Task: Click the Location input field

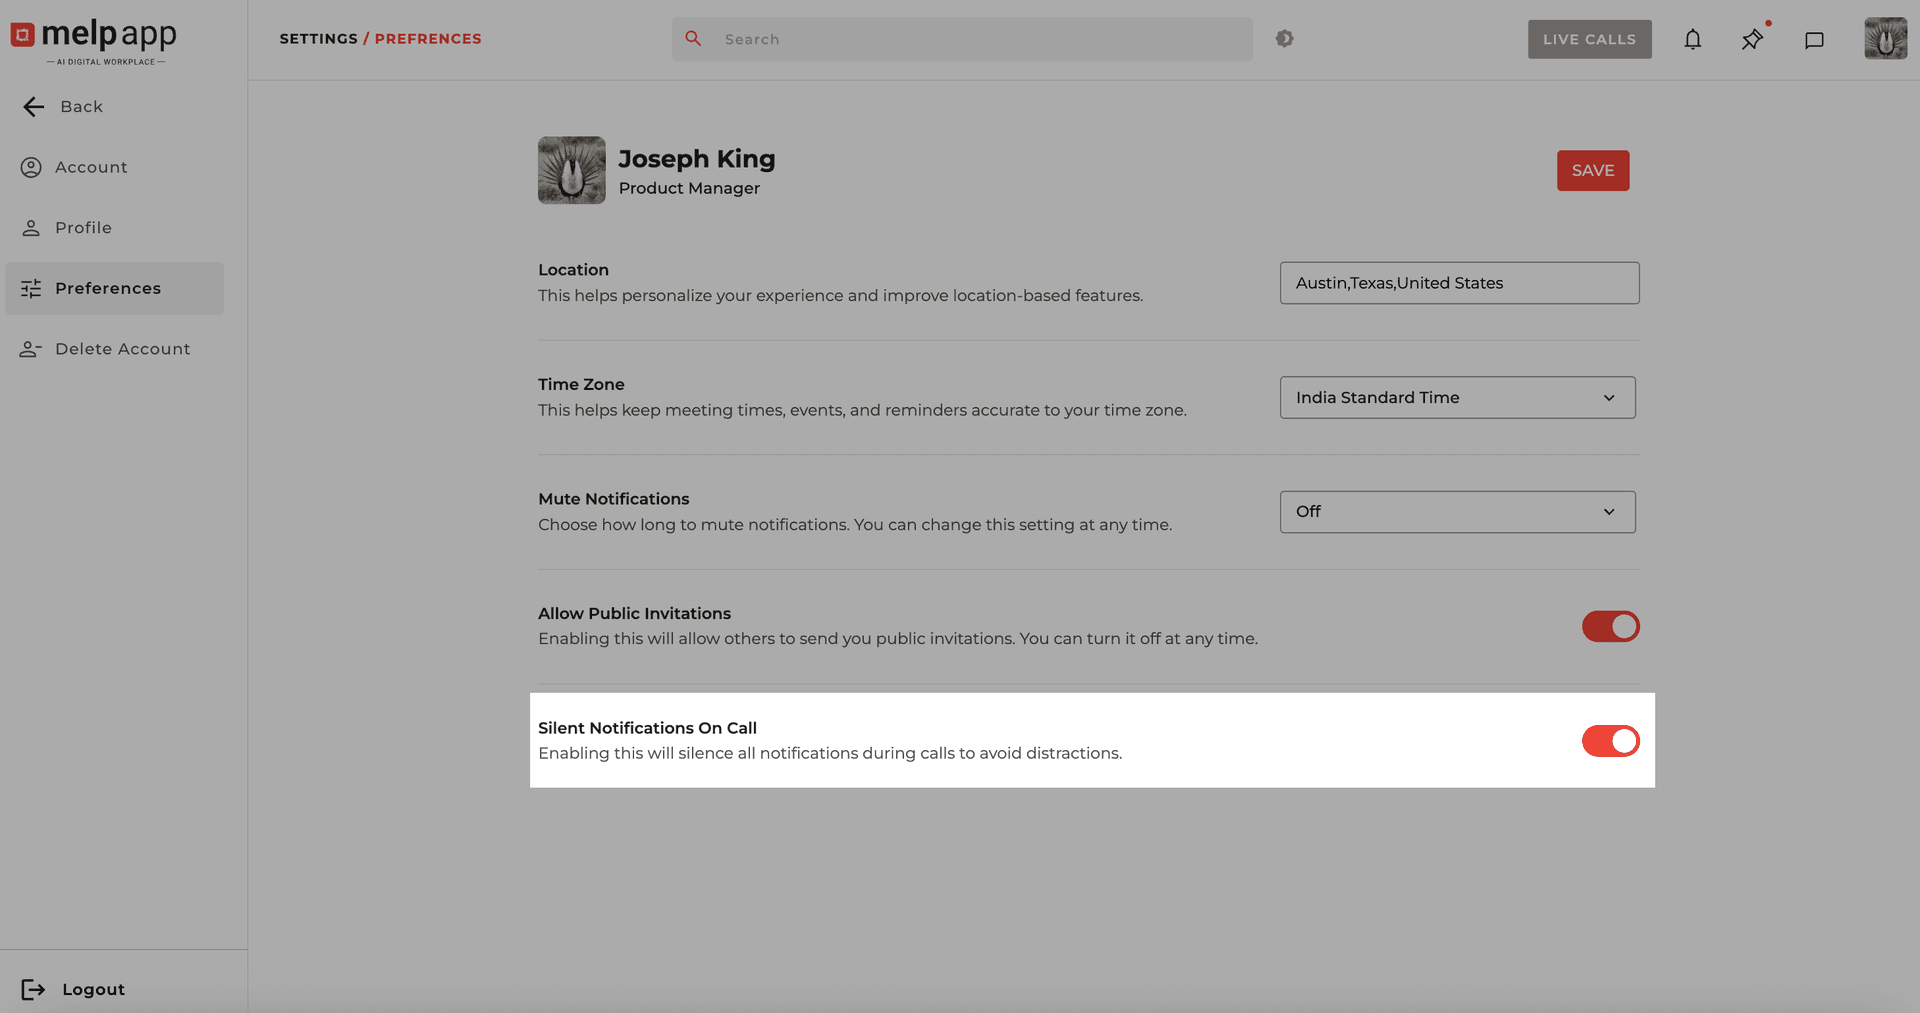Action: (1459, 283)
